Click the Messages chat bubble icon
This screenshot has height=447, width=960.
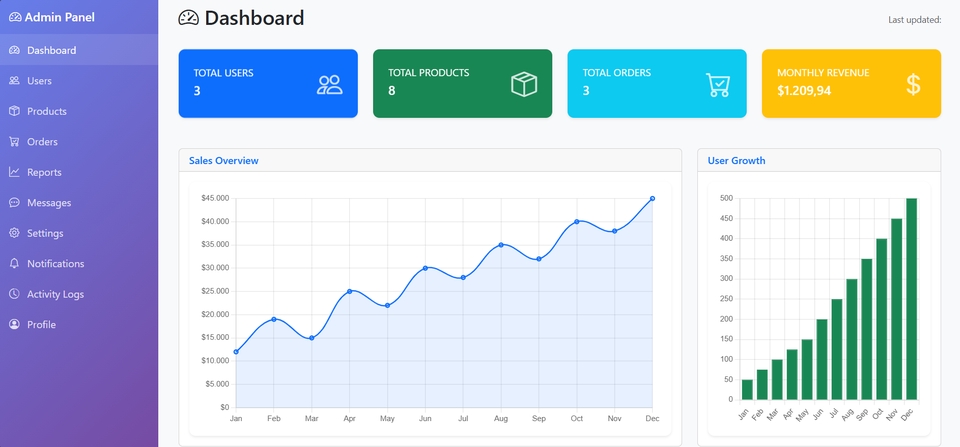point(14,203)
